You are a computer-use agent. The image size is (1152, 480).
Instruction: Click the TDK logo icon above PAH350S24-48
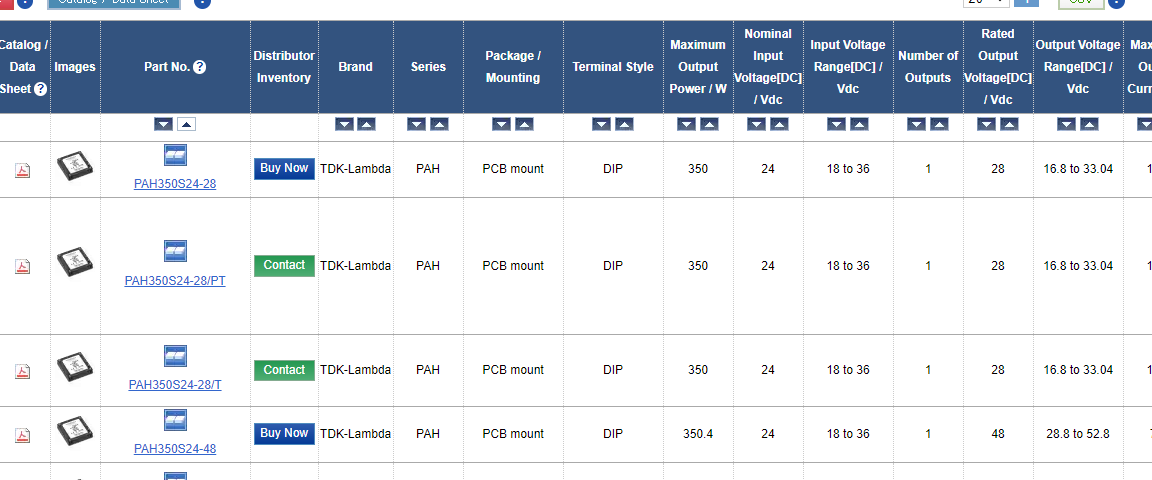pos(176,419)
